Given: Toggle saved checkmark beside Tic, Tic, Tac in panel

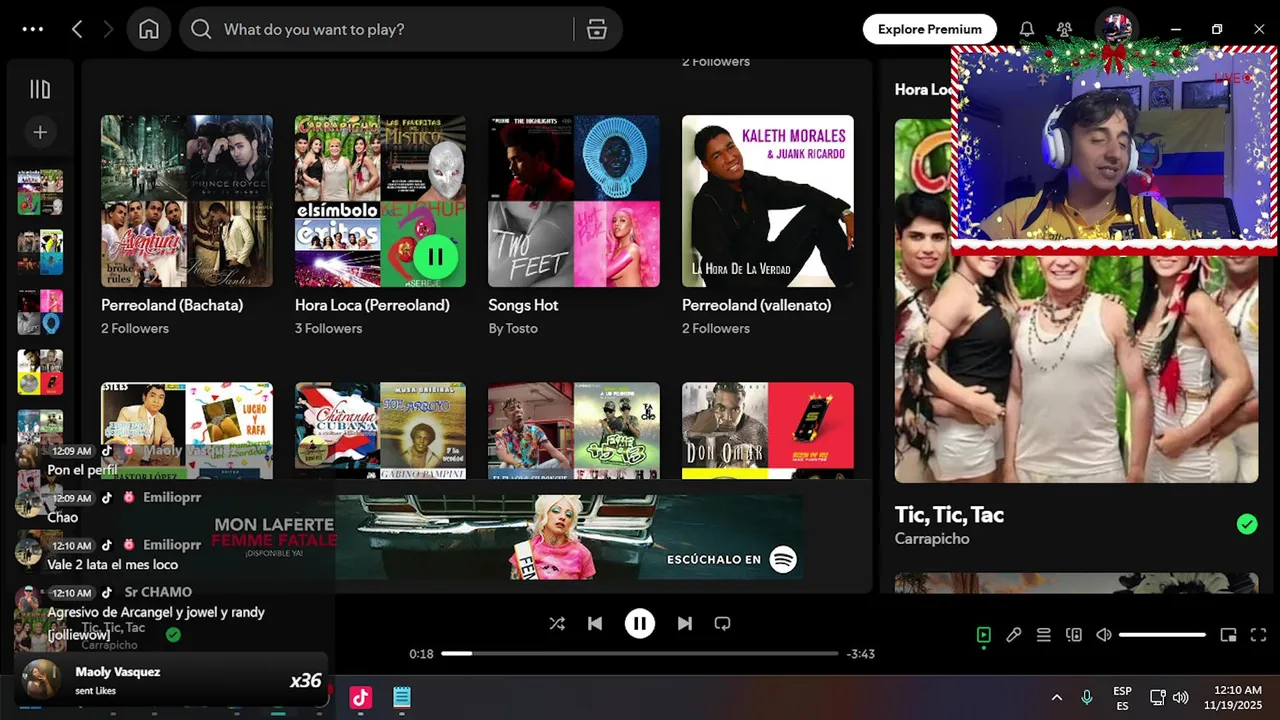Looking at the screenshot, I should (1246, 524).
